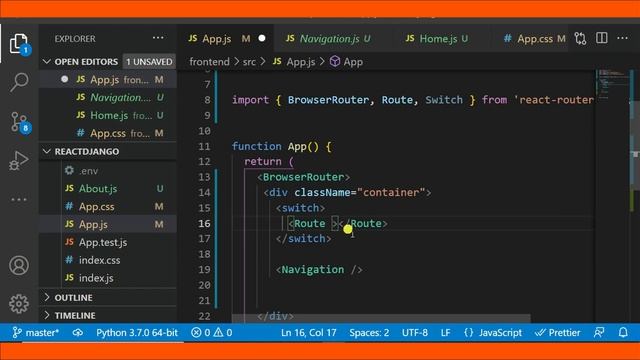Go to line via Ln 16, Col 17
Viewport: 640px width, 360px height.
click(309, 333)
